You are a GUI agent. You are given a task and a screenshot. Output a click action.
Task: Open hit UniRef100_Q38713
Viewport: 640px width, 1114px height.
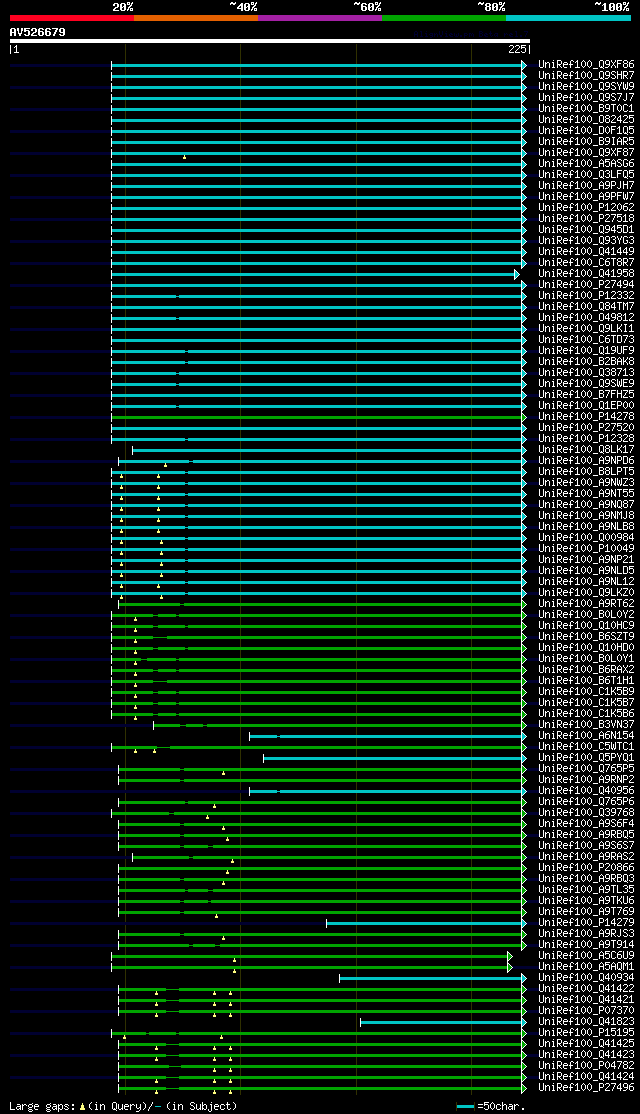coord(586,373)
